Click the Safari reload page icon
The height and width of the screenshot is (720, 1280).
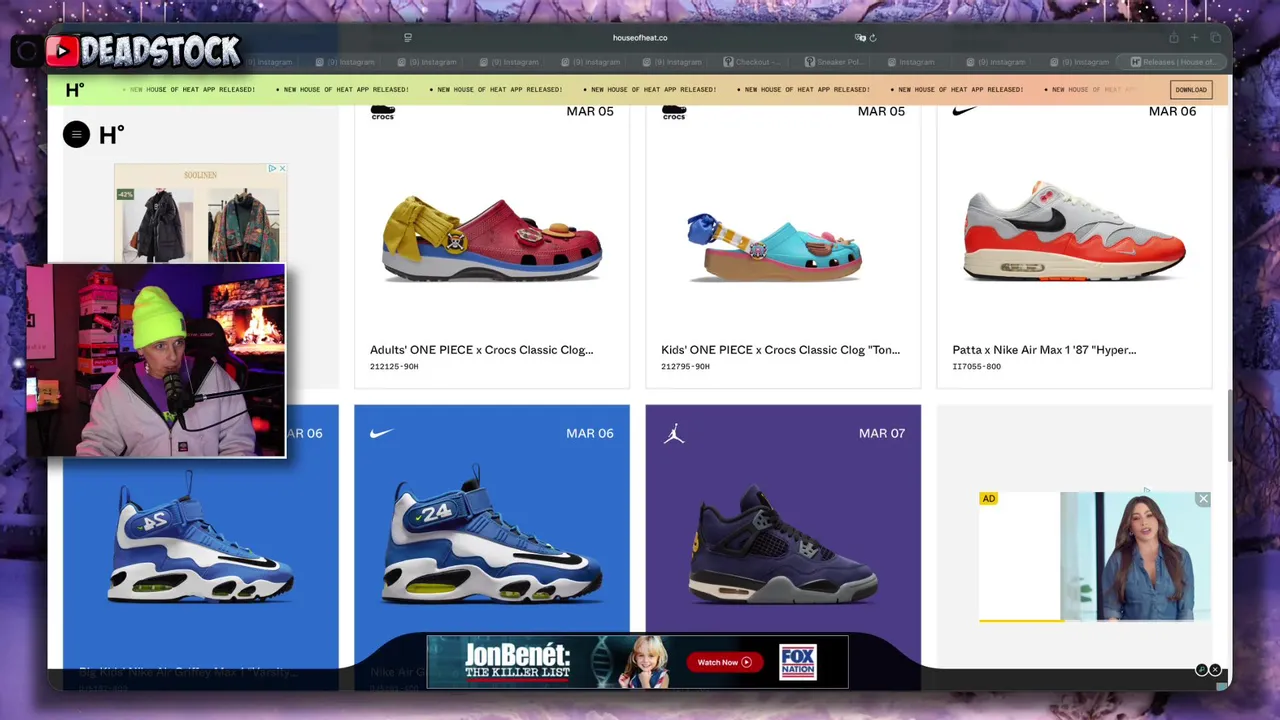[x=873, y=38]
